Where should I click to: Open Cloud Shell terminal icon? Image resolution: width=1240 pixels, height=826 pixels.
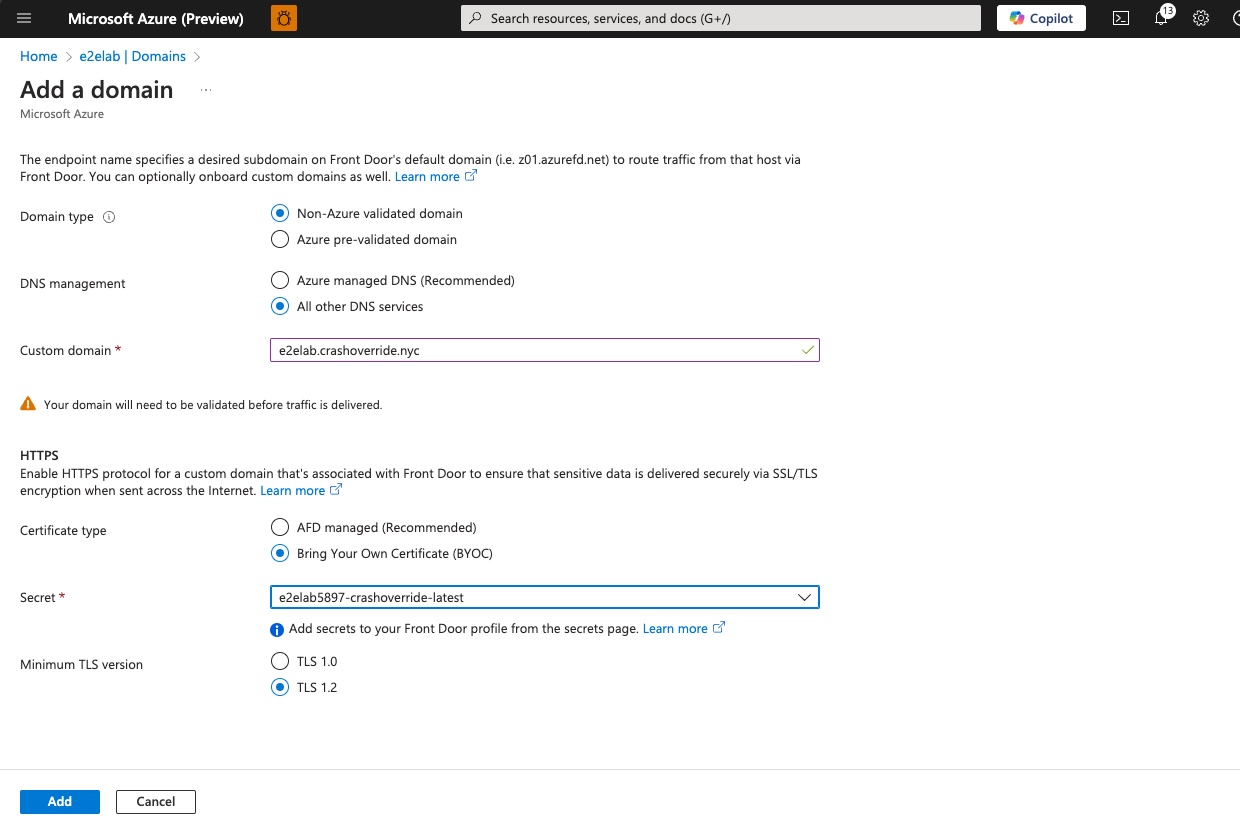click(1121, 18)
